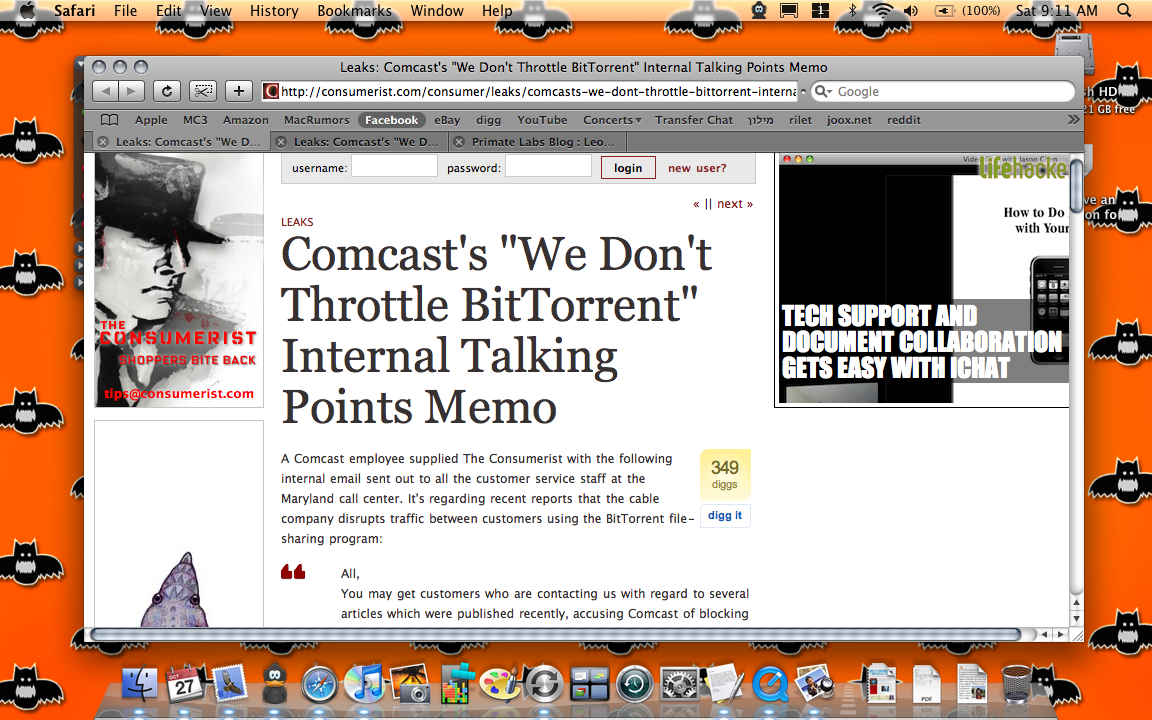The height and width of the screenshot is (720, 1152).
Task: Click the Web Clip scissors toolbar button
Action: click(203, 91)
